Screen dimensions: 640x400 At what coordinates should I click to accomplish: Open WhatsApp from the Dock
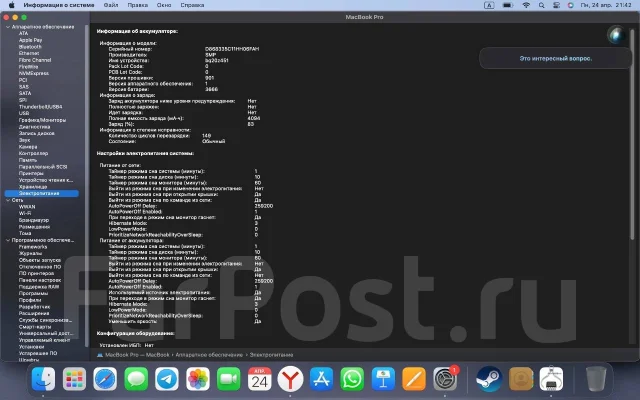(352, 379)
